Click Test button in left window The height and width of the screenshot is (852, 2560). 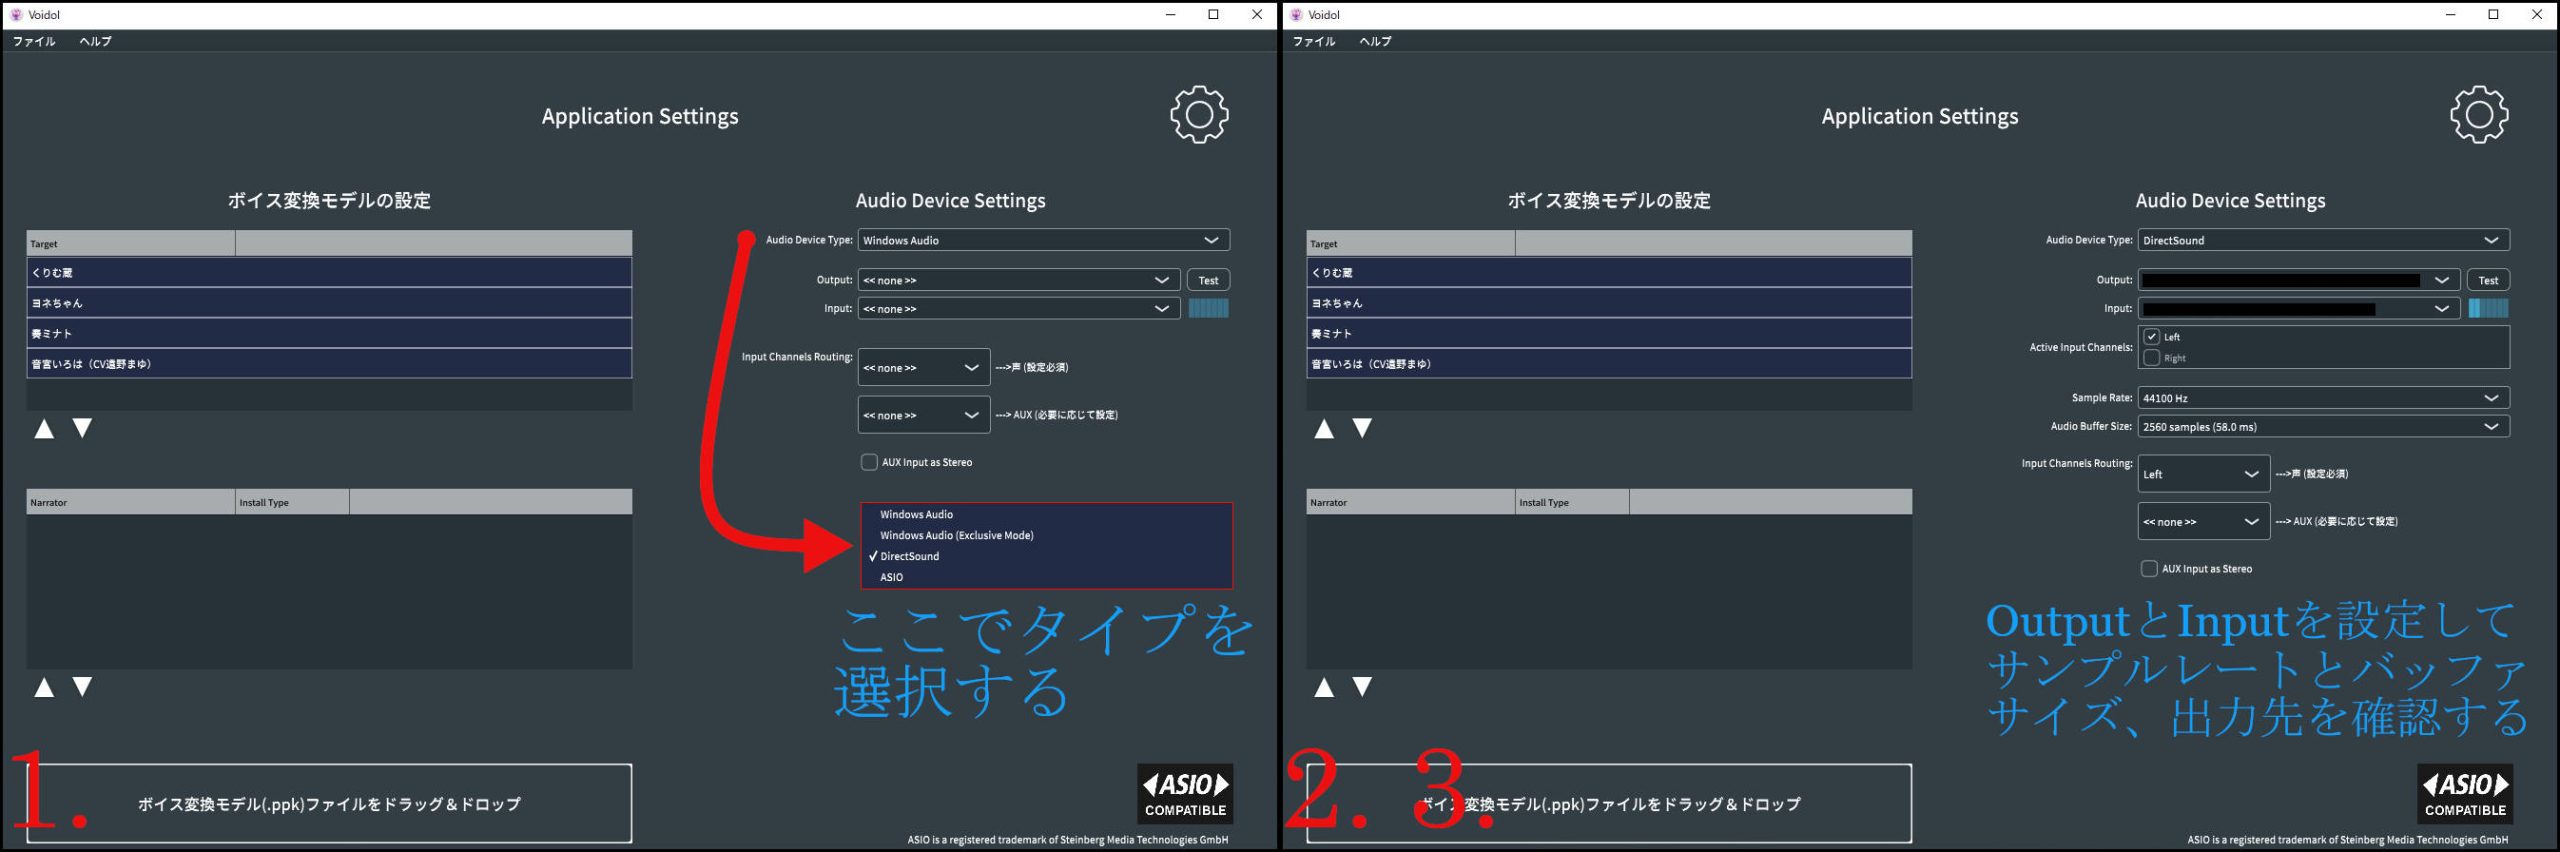pyautogui.click(x=1208, y=280)
